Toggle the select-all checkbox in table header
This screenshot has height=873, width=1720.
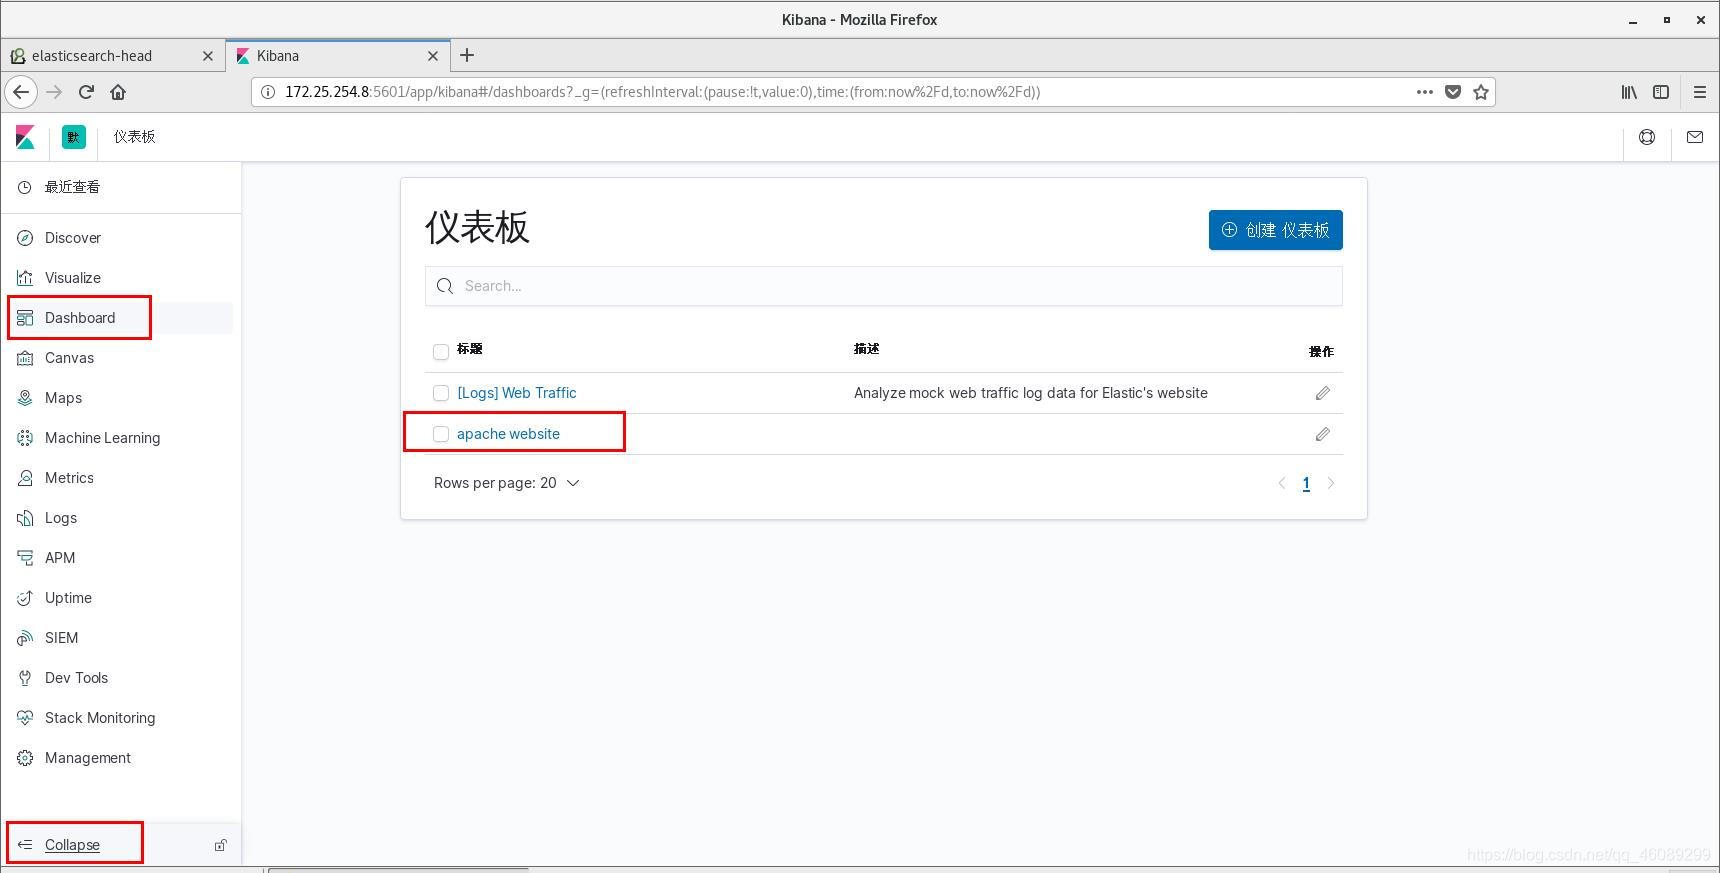click(441, 352)
